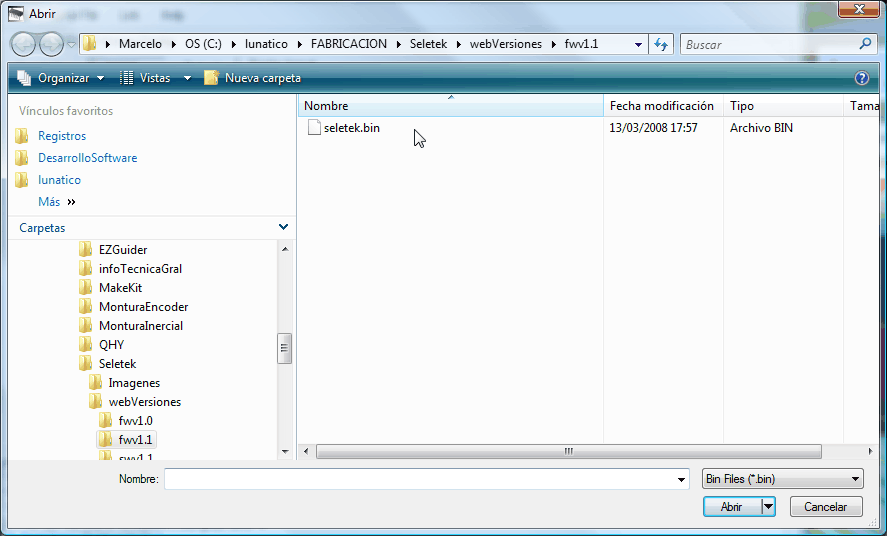Click fwv1.1 in the address breadcrumb
Image resolution: width=887 pixels, height=536 pixels.
pyautogui.click(x=581, y=44)
